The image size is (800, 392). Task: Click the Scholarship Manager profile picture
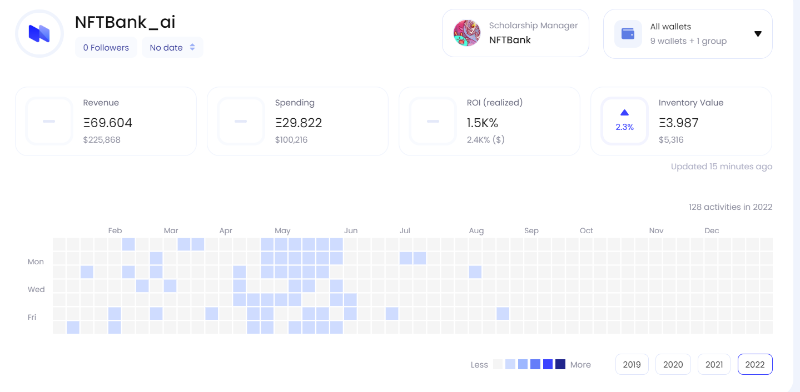click(x=467, y=33)
